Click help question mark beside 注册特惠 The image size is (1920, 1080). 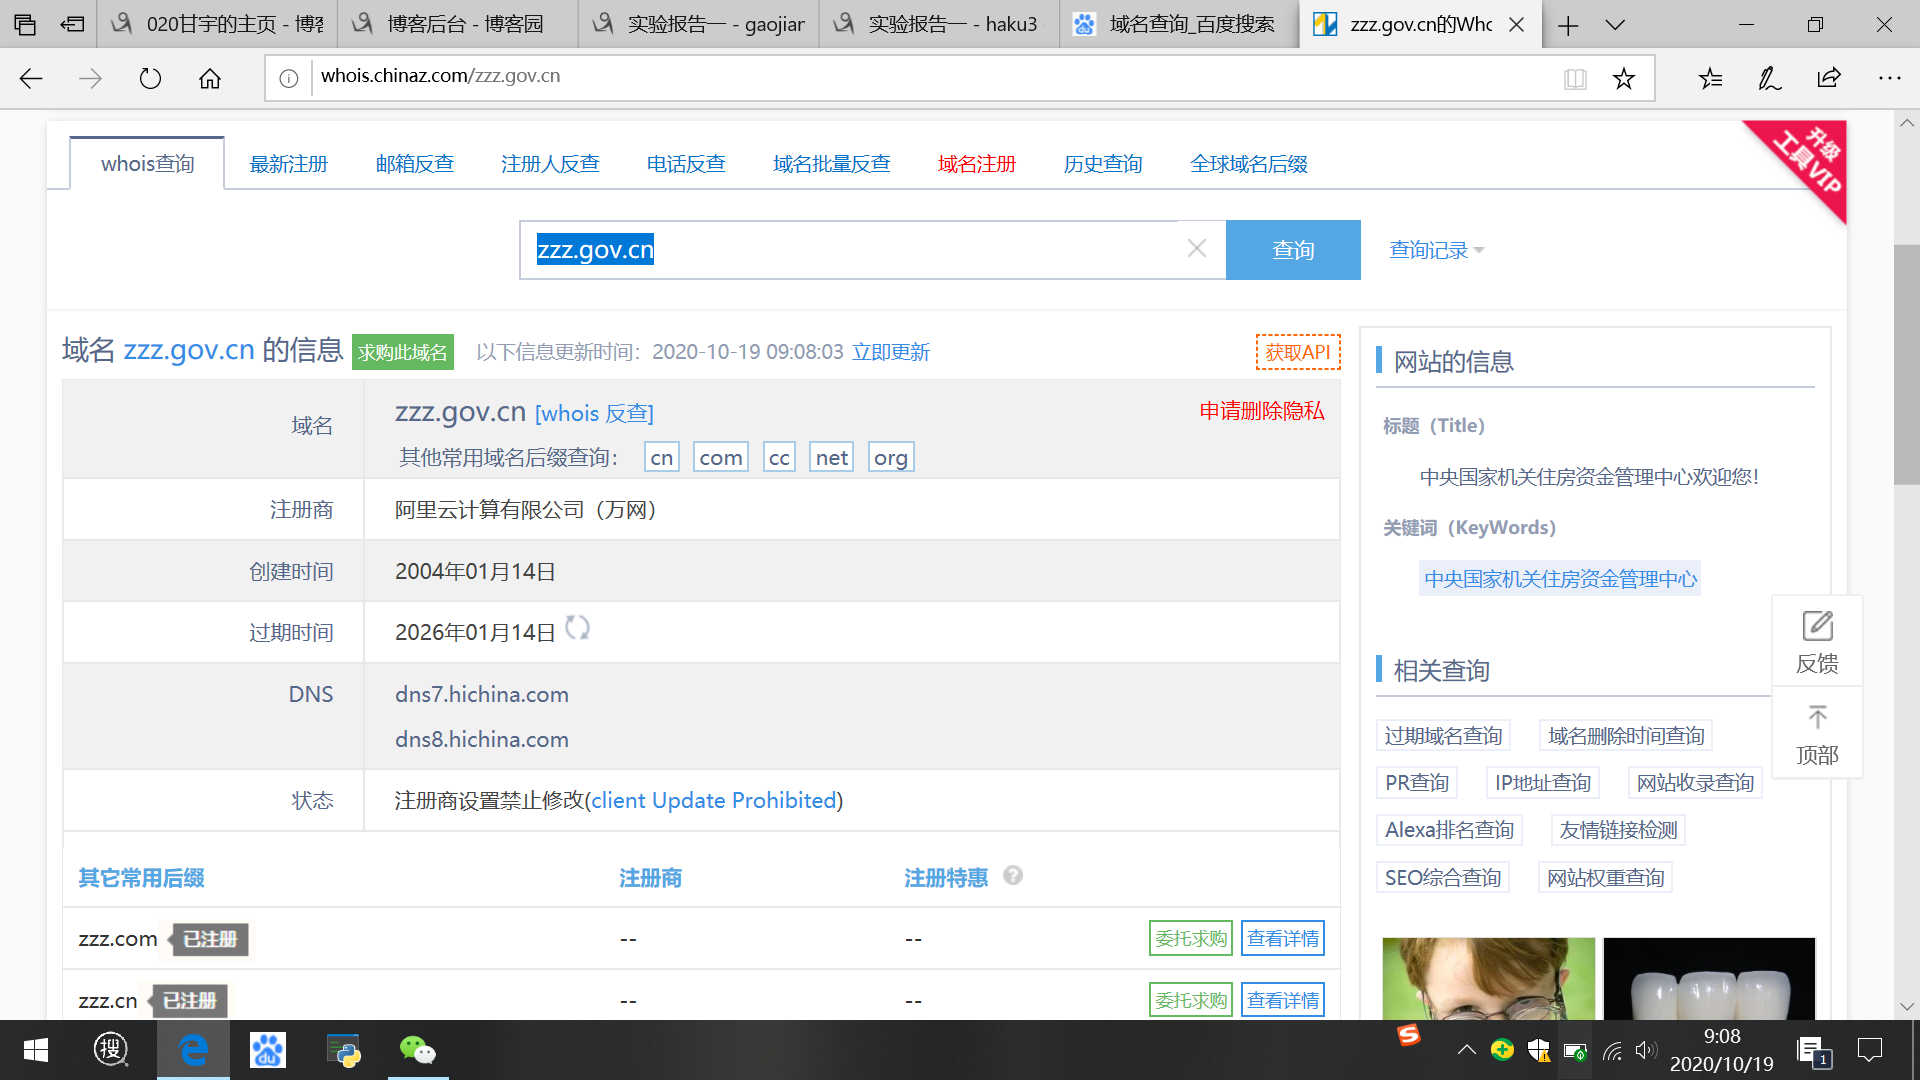coord(1013,876)
